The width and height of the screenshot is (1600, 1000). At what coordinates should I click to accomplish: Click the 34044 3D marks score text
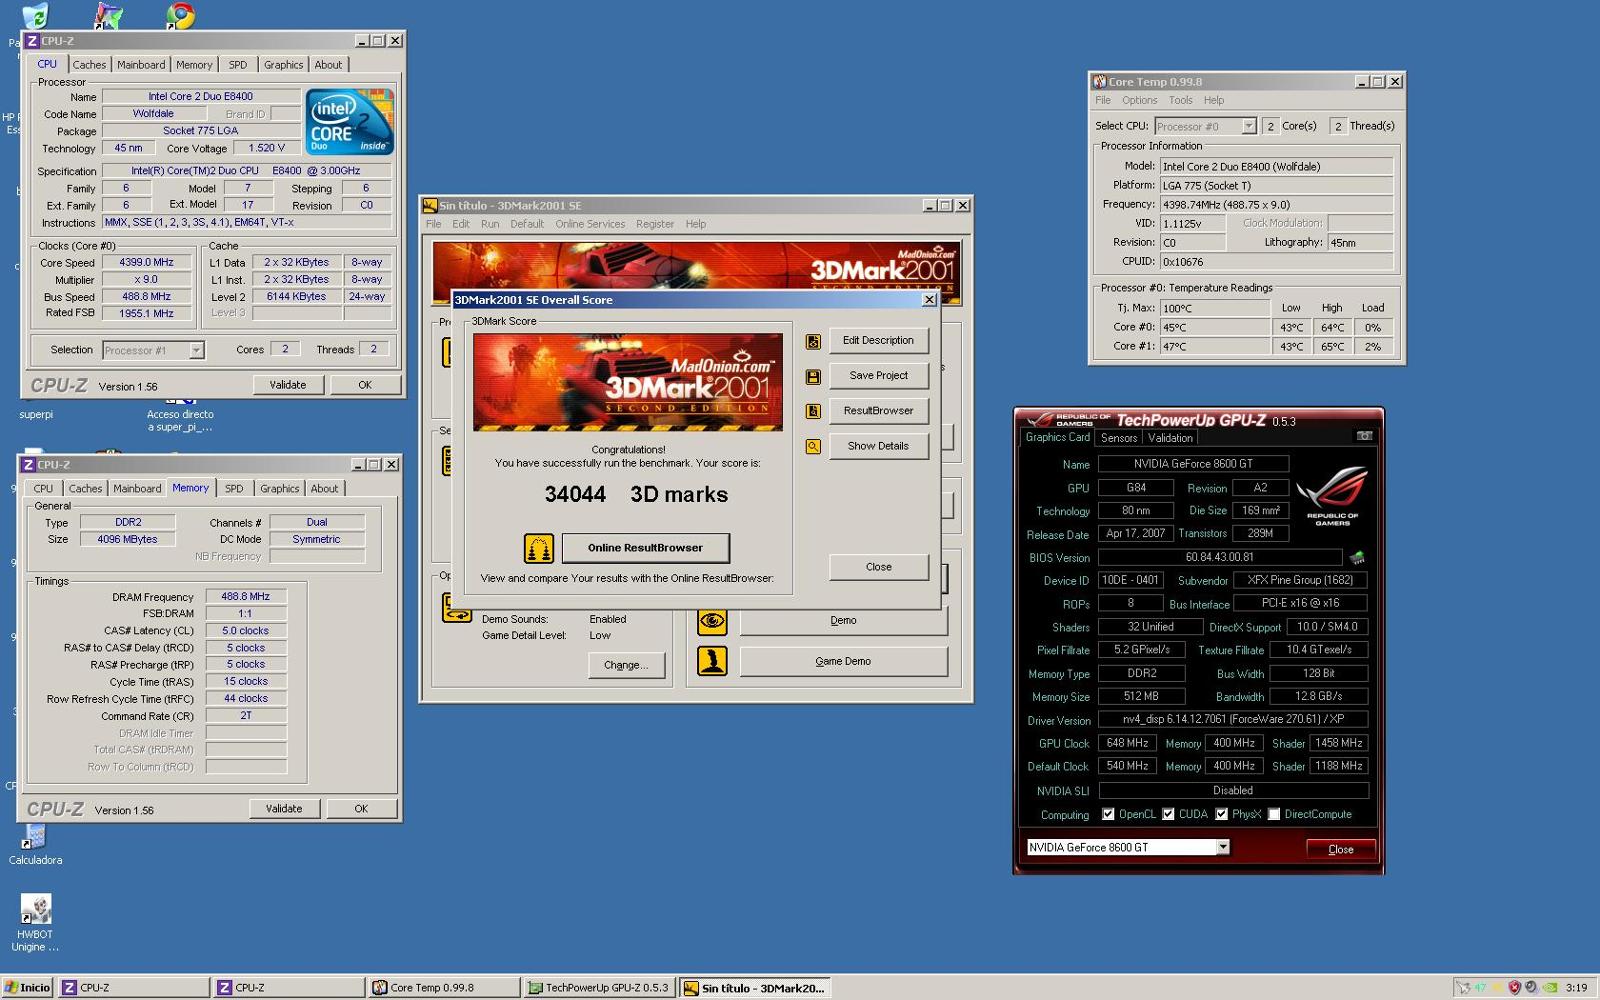(636, 495)
